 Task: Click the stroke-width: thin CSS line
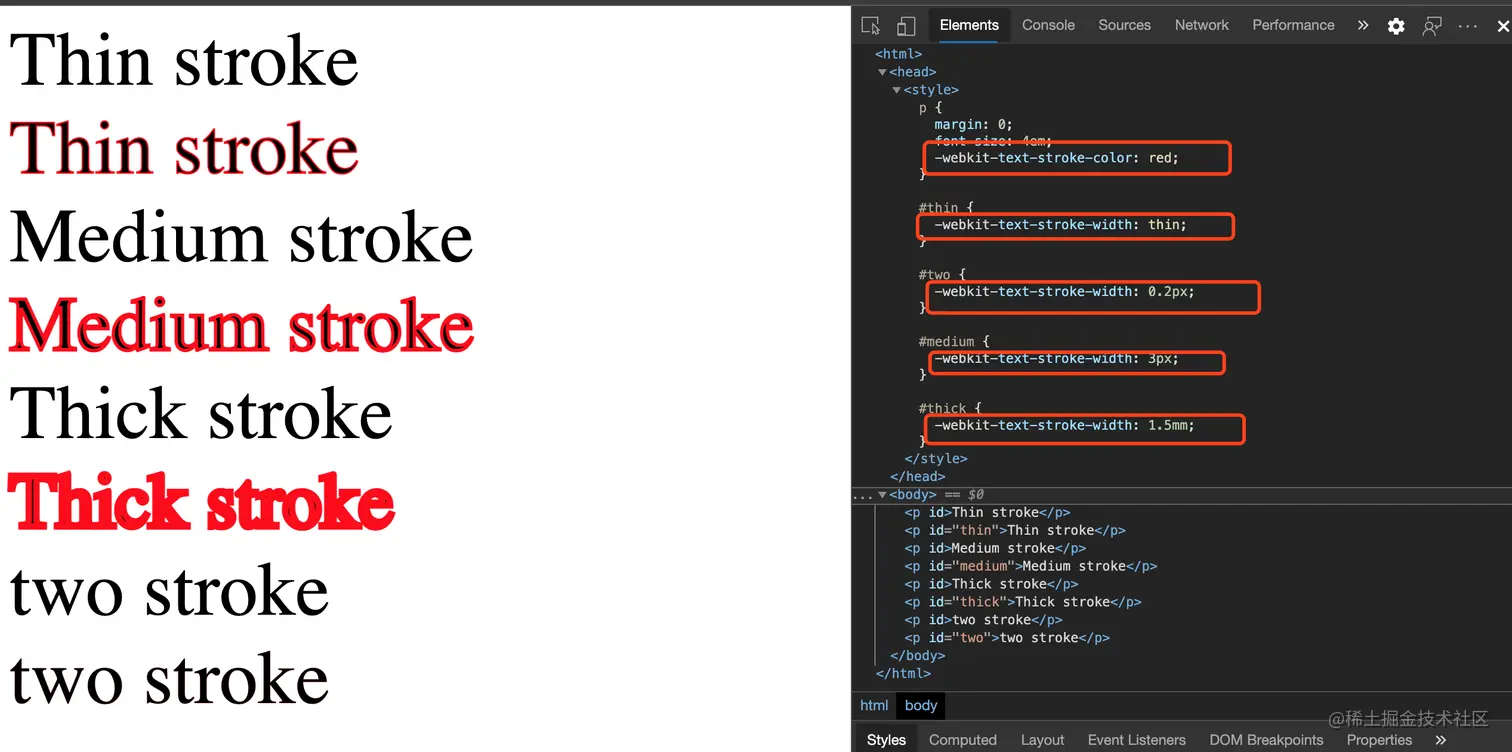coord(1060,225)
